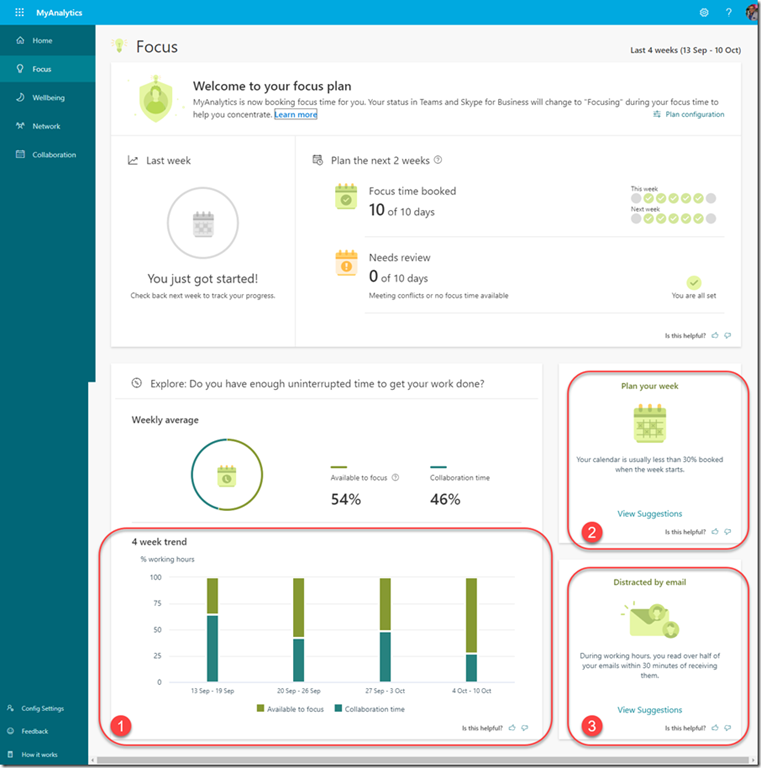Select Network in the left navigation
761x768 pixels.
tap(46, 126)
